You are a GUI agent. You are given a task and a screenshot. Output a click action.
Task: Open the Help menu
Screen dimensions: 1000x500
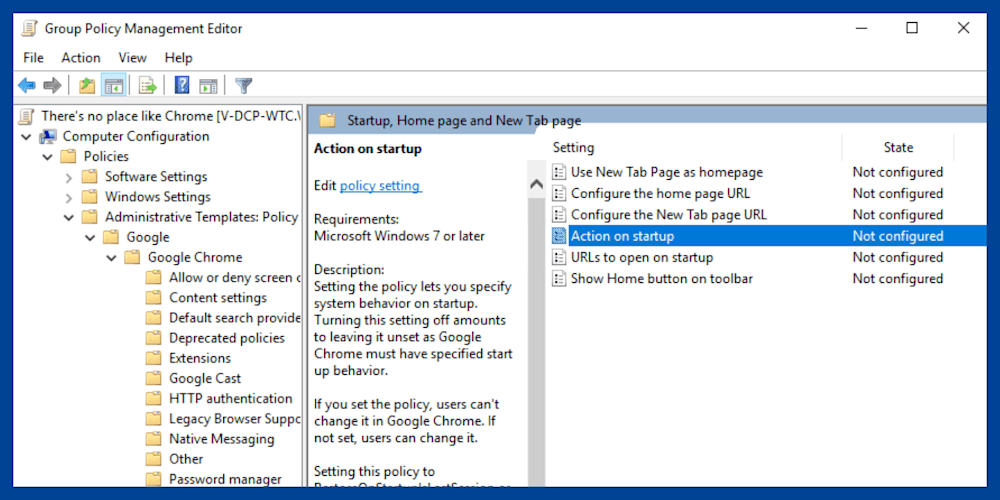179,58
